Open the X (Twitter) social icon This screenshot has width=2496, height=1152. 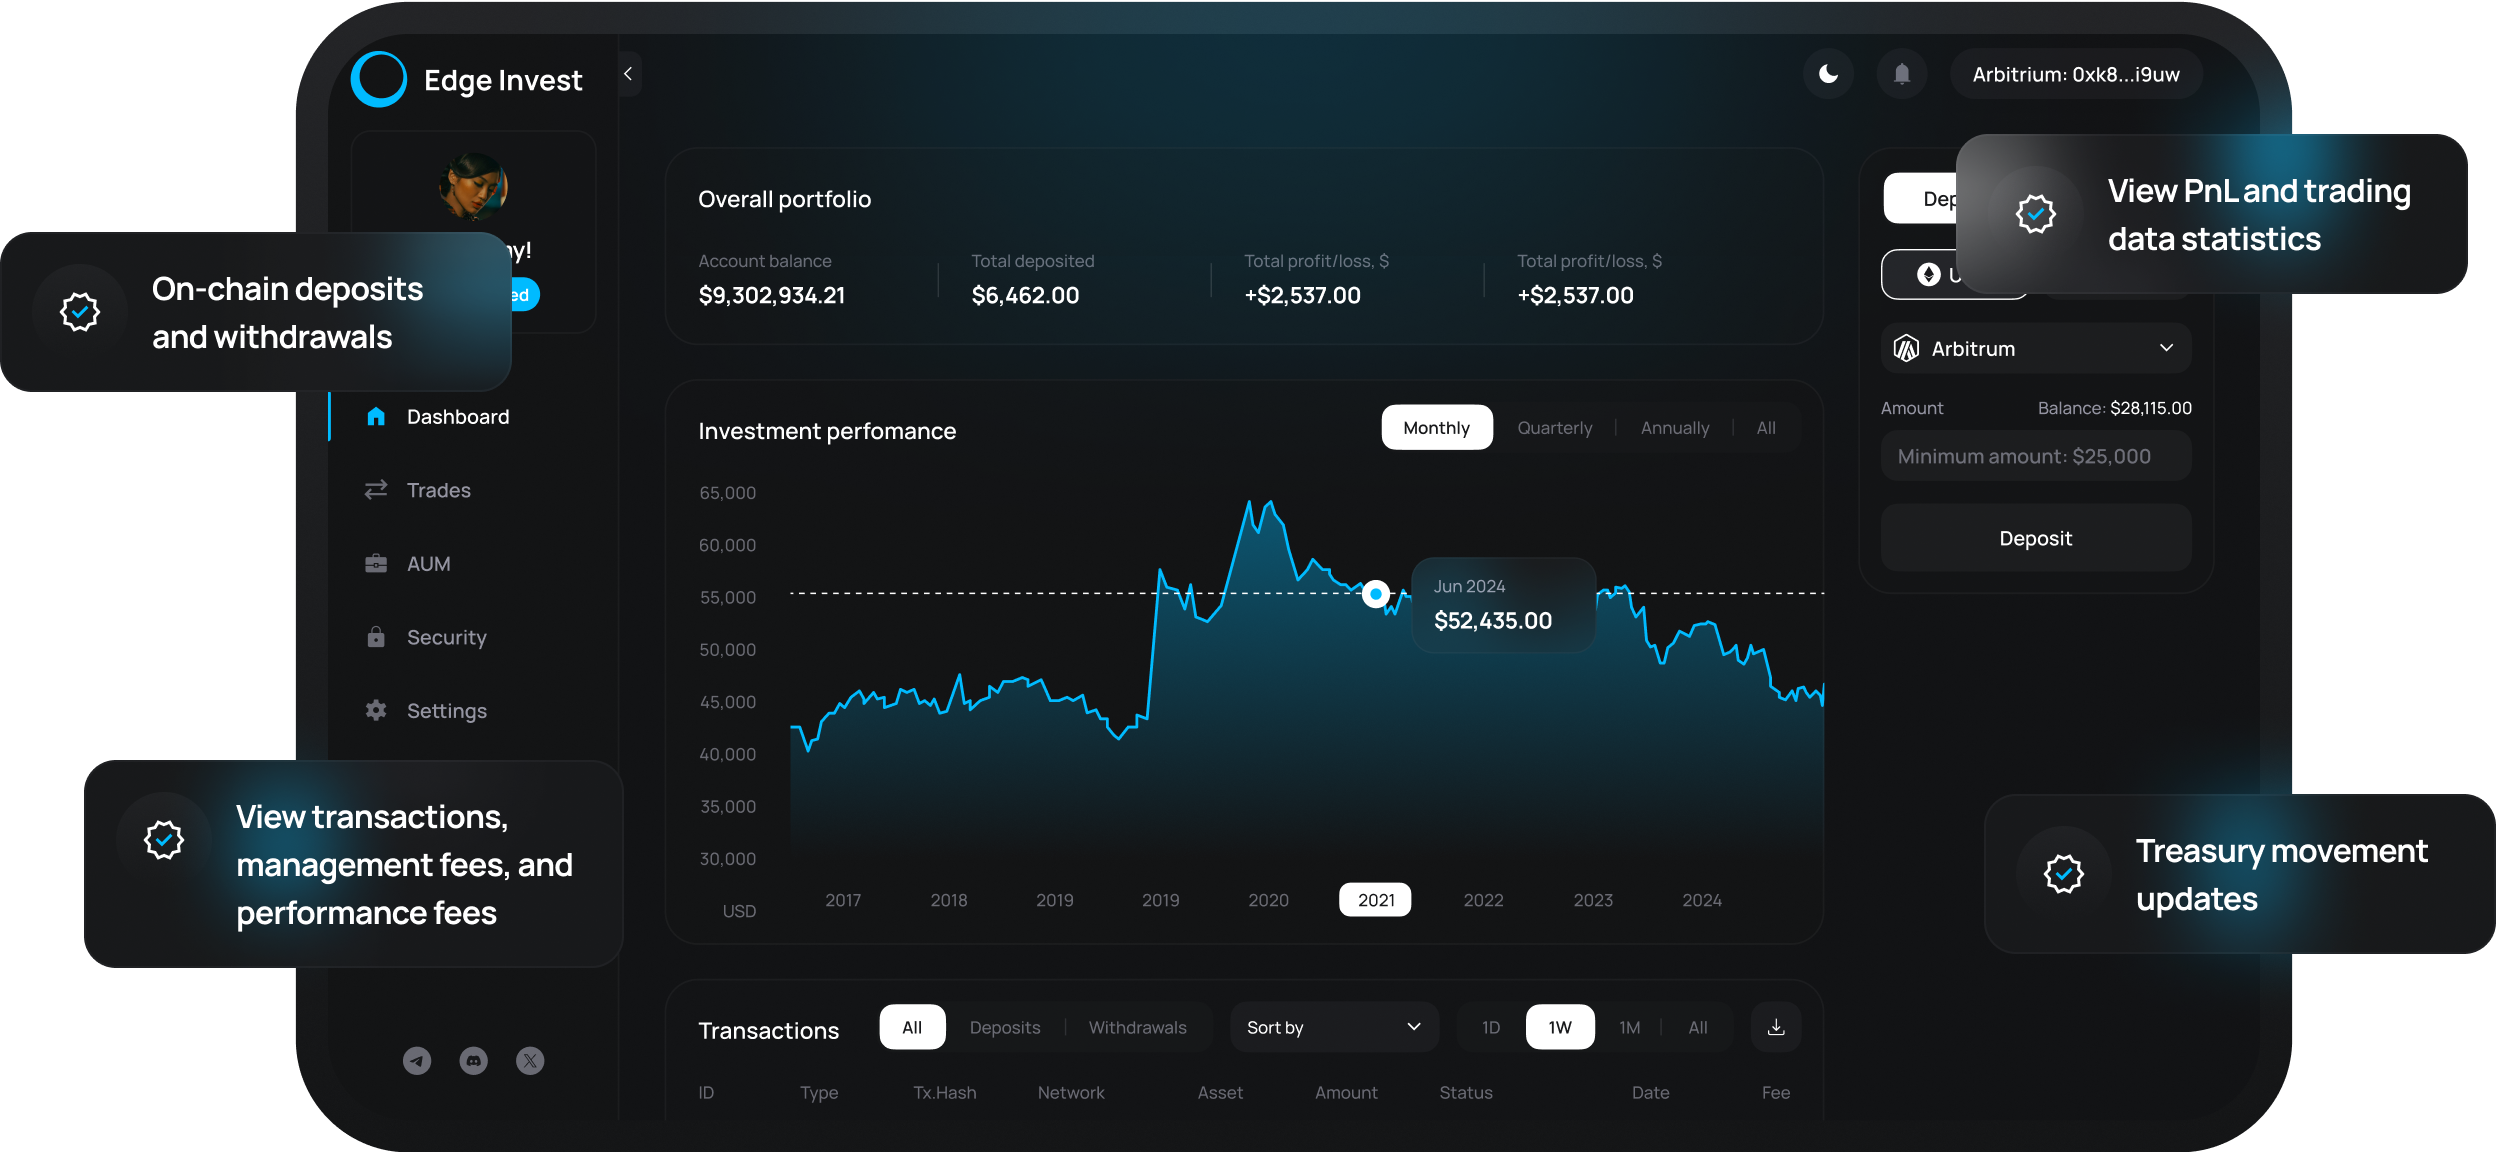pos(530,1061)
